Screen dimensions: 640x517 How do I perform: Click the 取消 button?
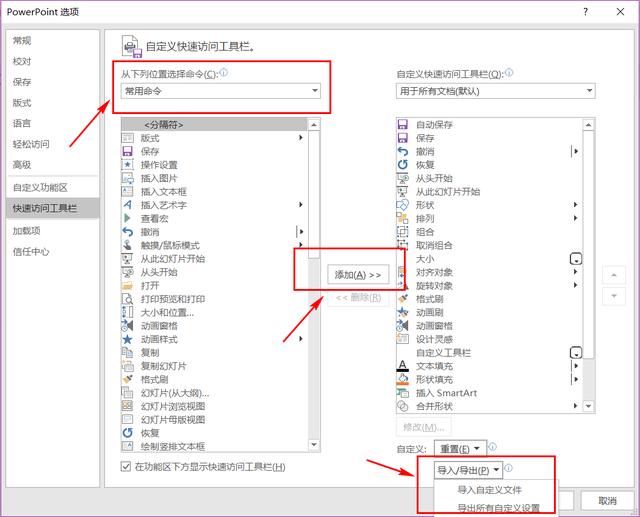[x=607, y=501]
